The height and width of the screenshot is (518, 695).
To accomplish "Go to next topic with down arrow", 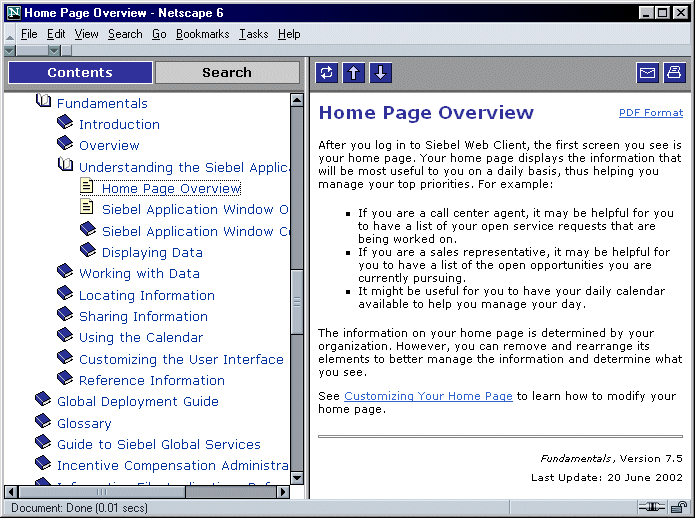I will pyautogui.click(x=380, y=73).
